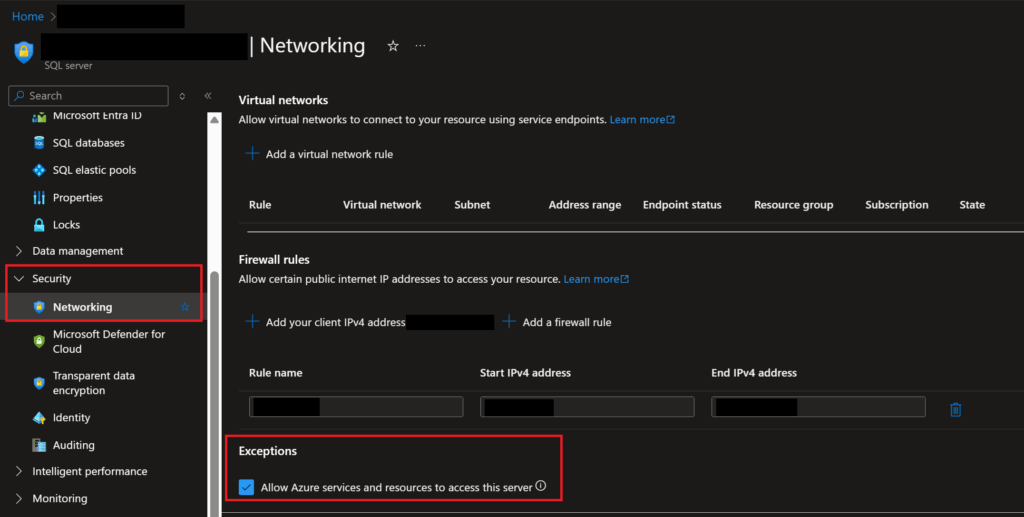Open Locks menu item
Screen dimensions: 1024x517
pos(67,225)
